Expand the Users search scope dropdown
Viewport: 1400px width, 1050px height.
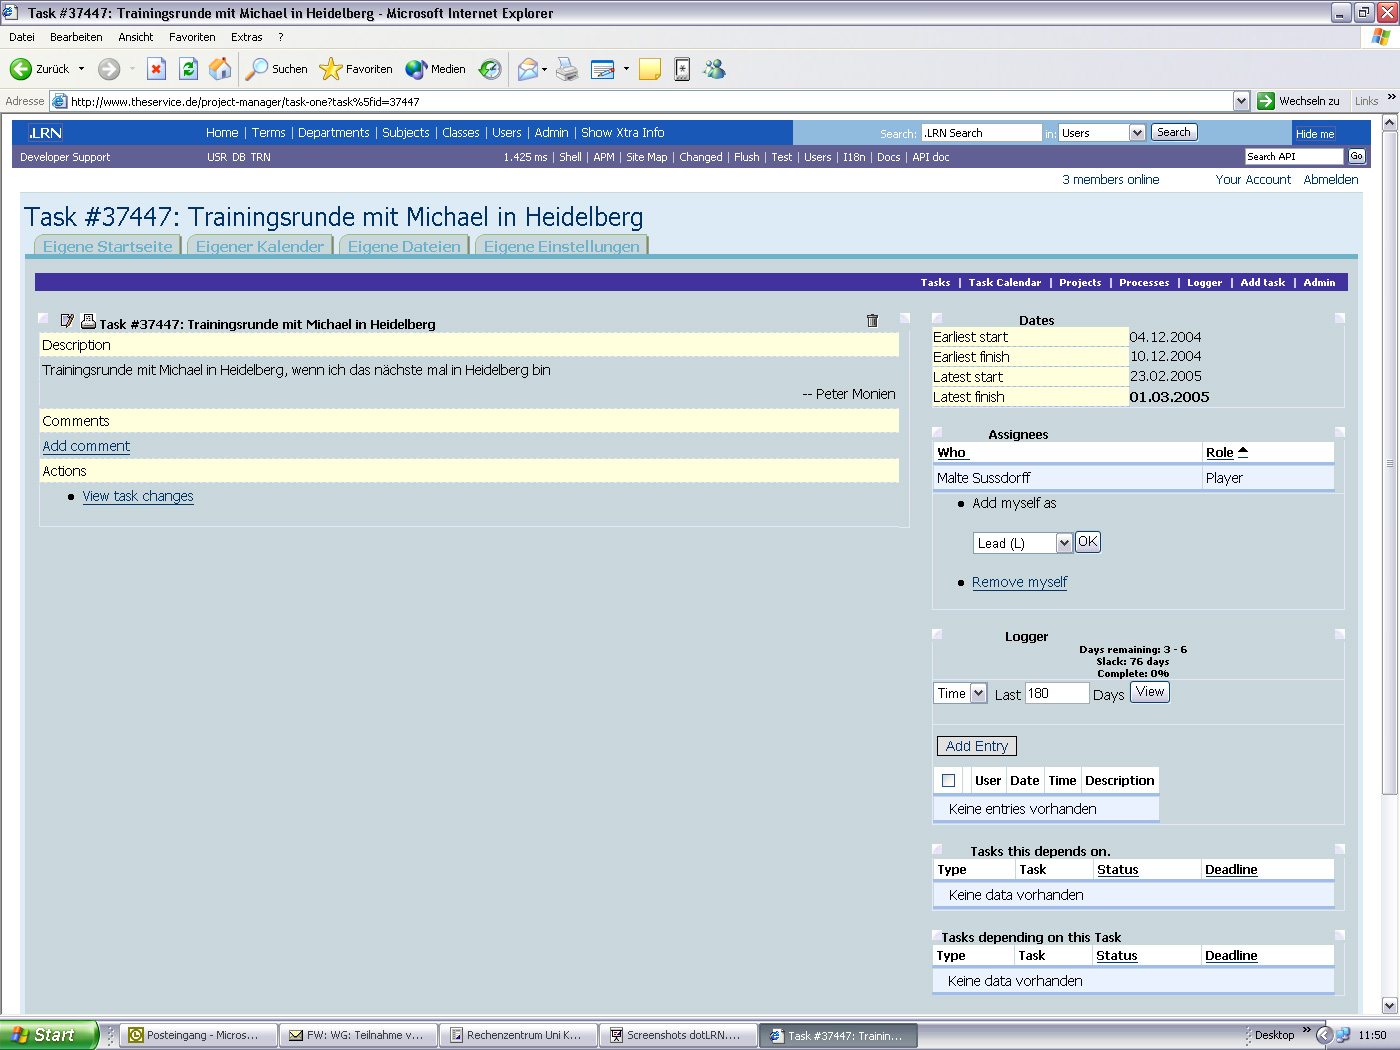1103,131
